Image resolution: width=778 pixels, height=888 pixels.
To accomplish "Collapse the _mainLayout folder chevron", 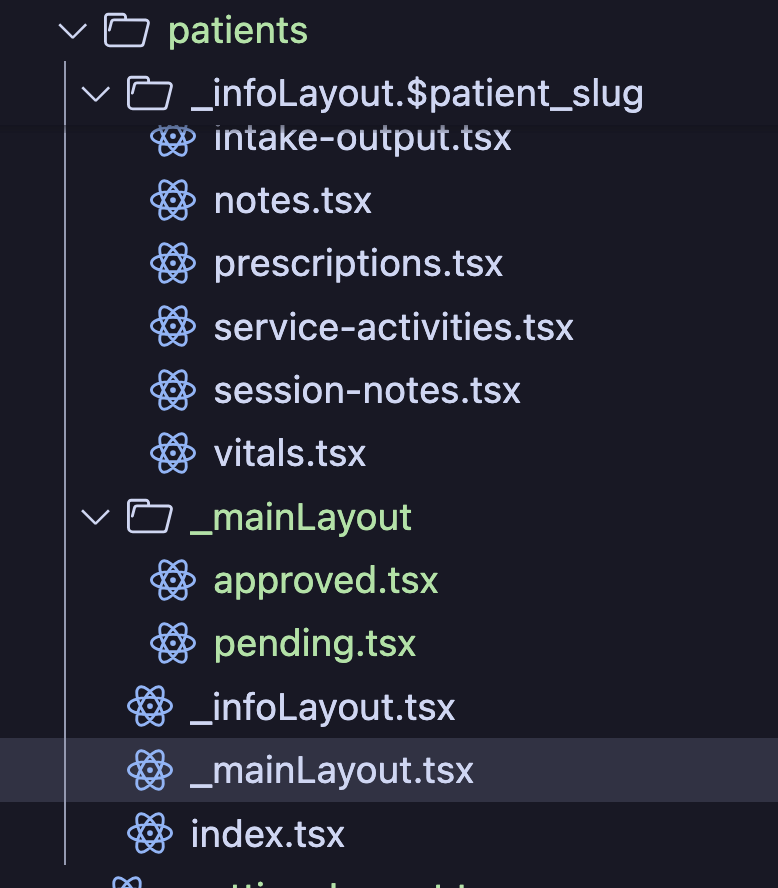I will pos(96,517).
